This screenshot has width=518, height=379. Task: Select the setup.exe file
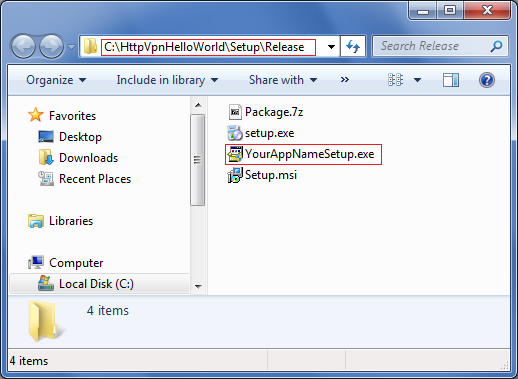click(x=270, y=133)
